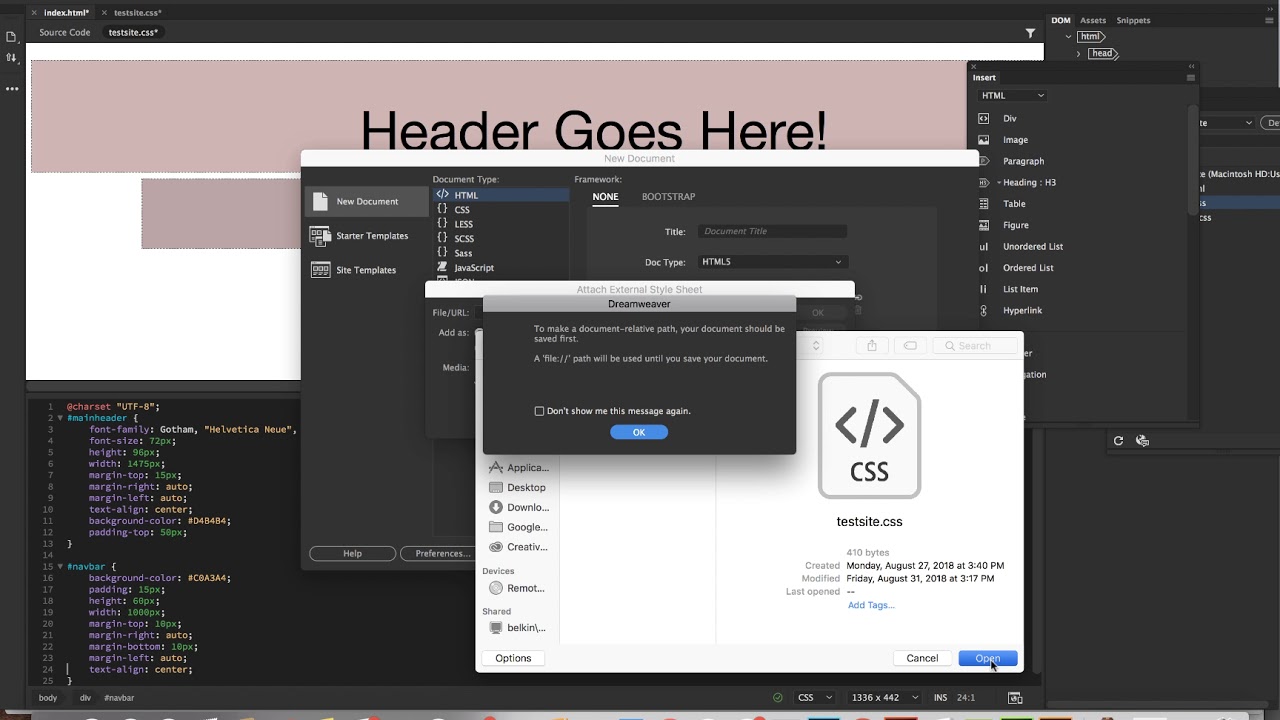Click the refresh icon in Files panel

click(1118, 441)
